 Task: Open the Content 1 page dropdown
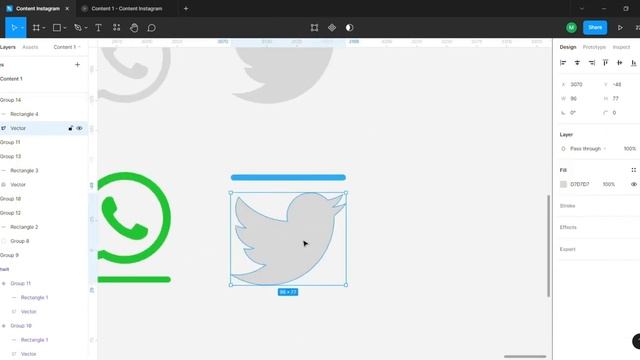pos(67,47)
